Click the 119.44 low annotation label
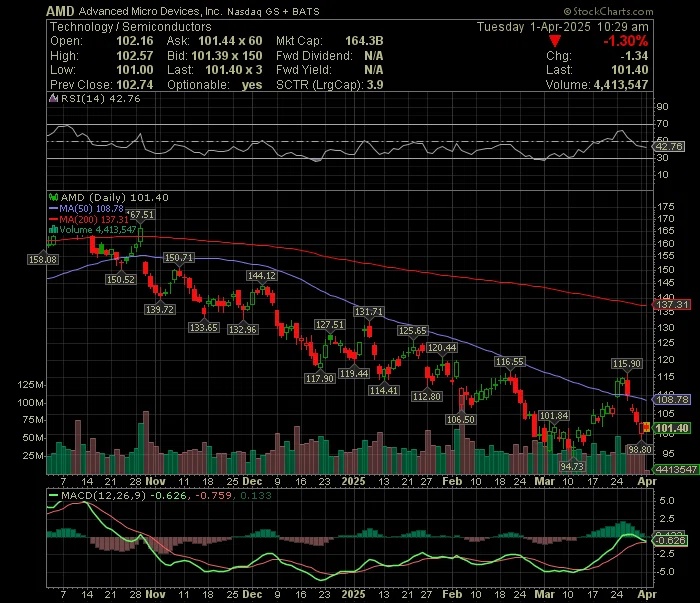This screenshot has width=700, height=603. pos(354,373)
